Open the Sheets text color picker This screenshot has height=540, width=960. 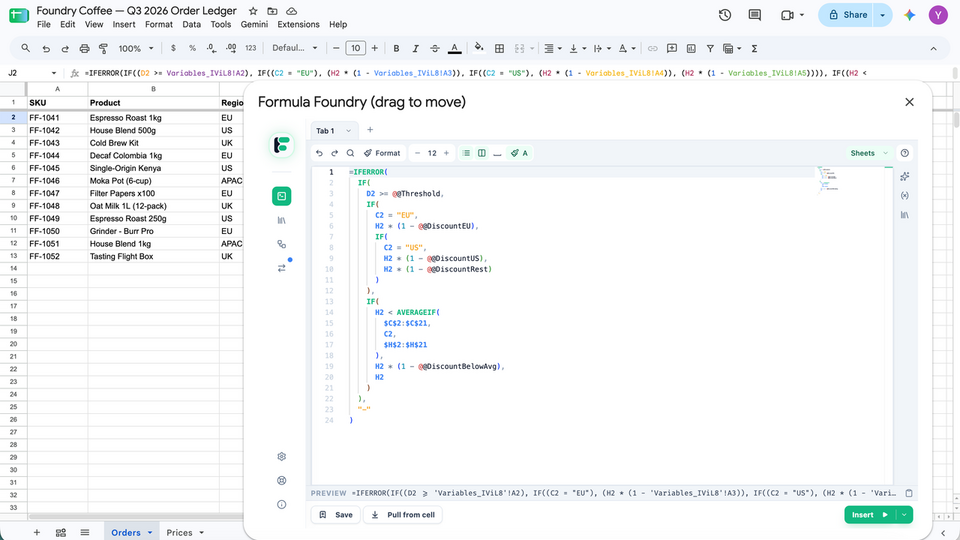(x=454, y=48)
